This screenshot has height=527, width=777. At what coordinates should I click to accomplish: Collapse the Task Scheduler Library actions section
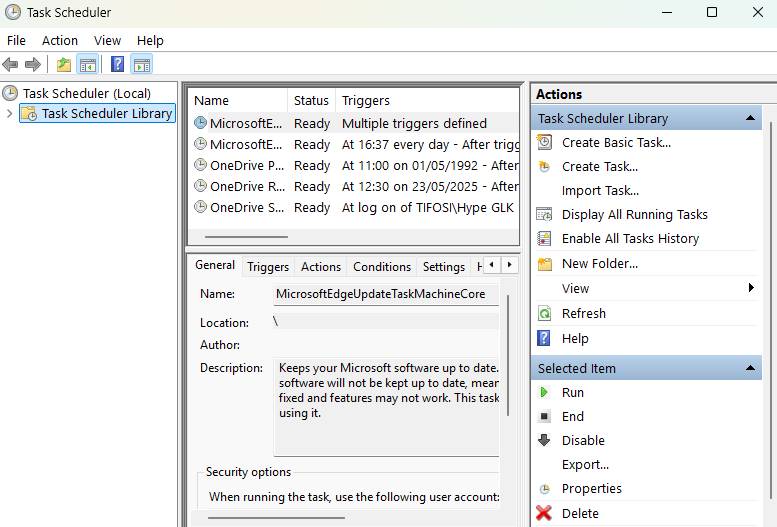point(750,118)
